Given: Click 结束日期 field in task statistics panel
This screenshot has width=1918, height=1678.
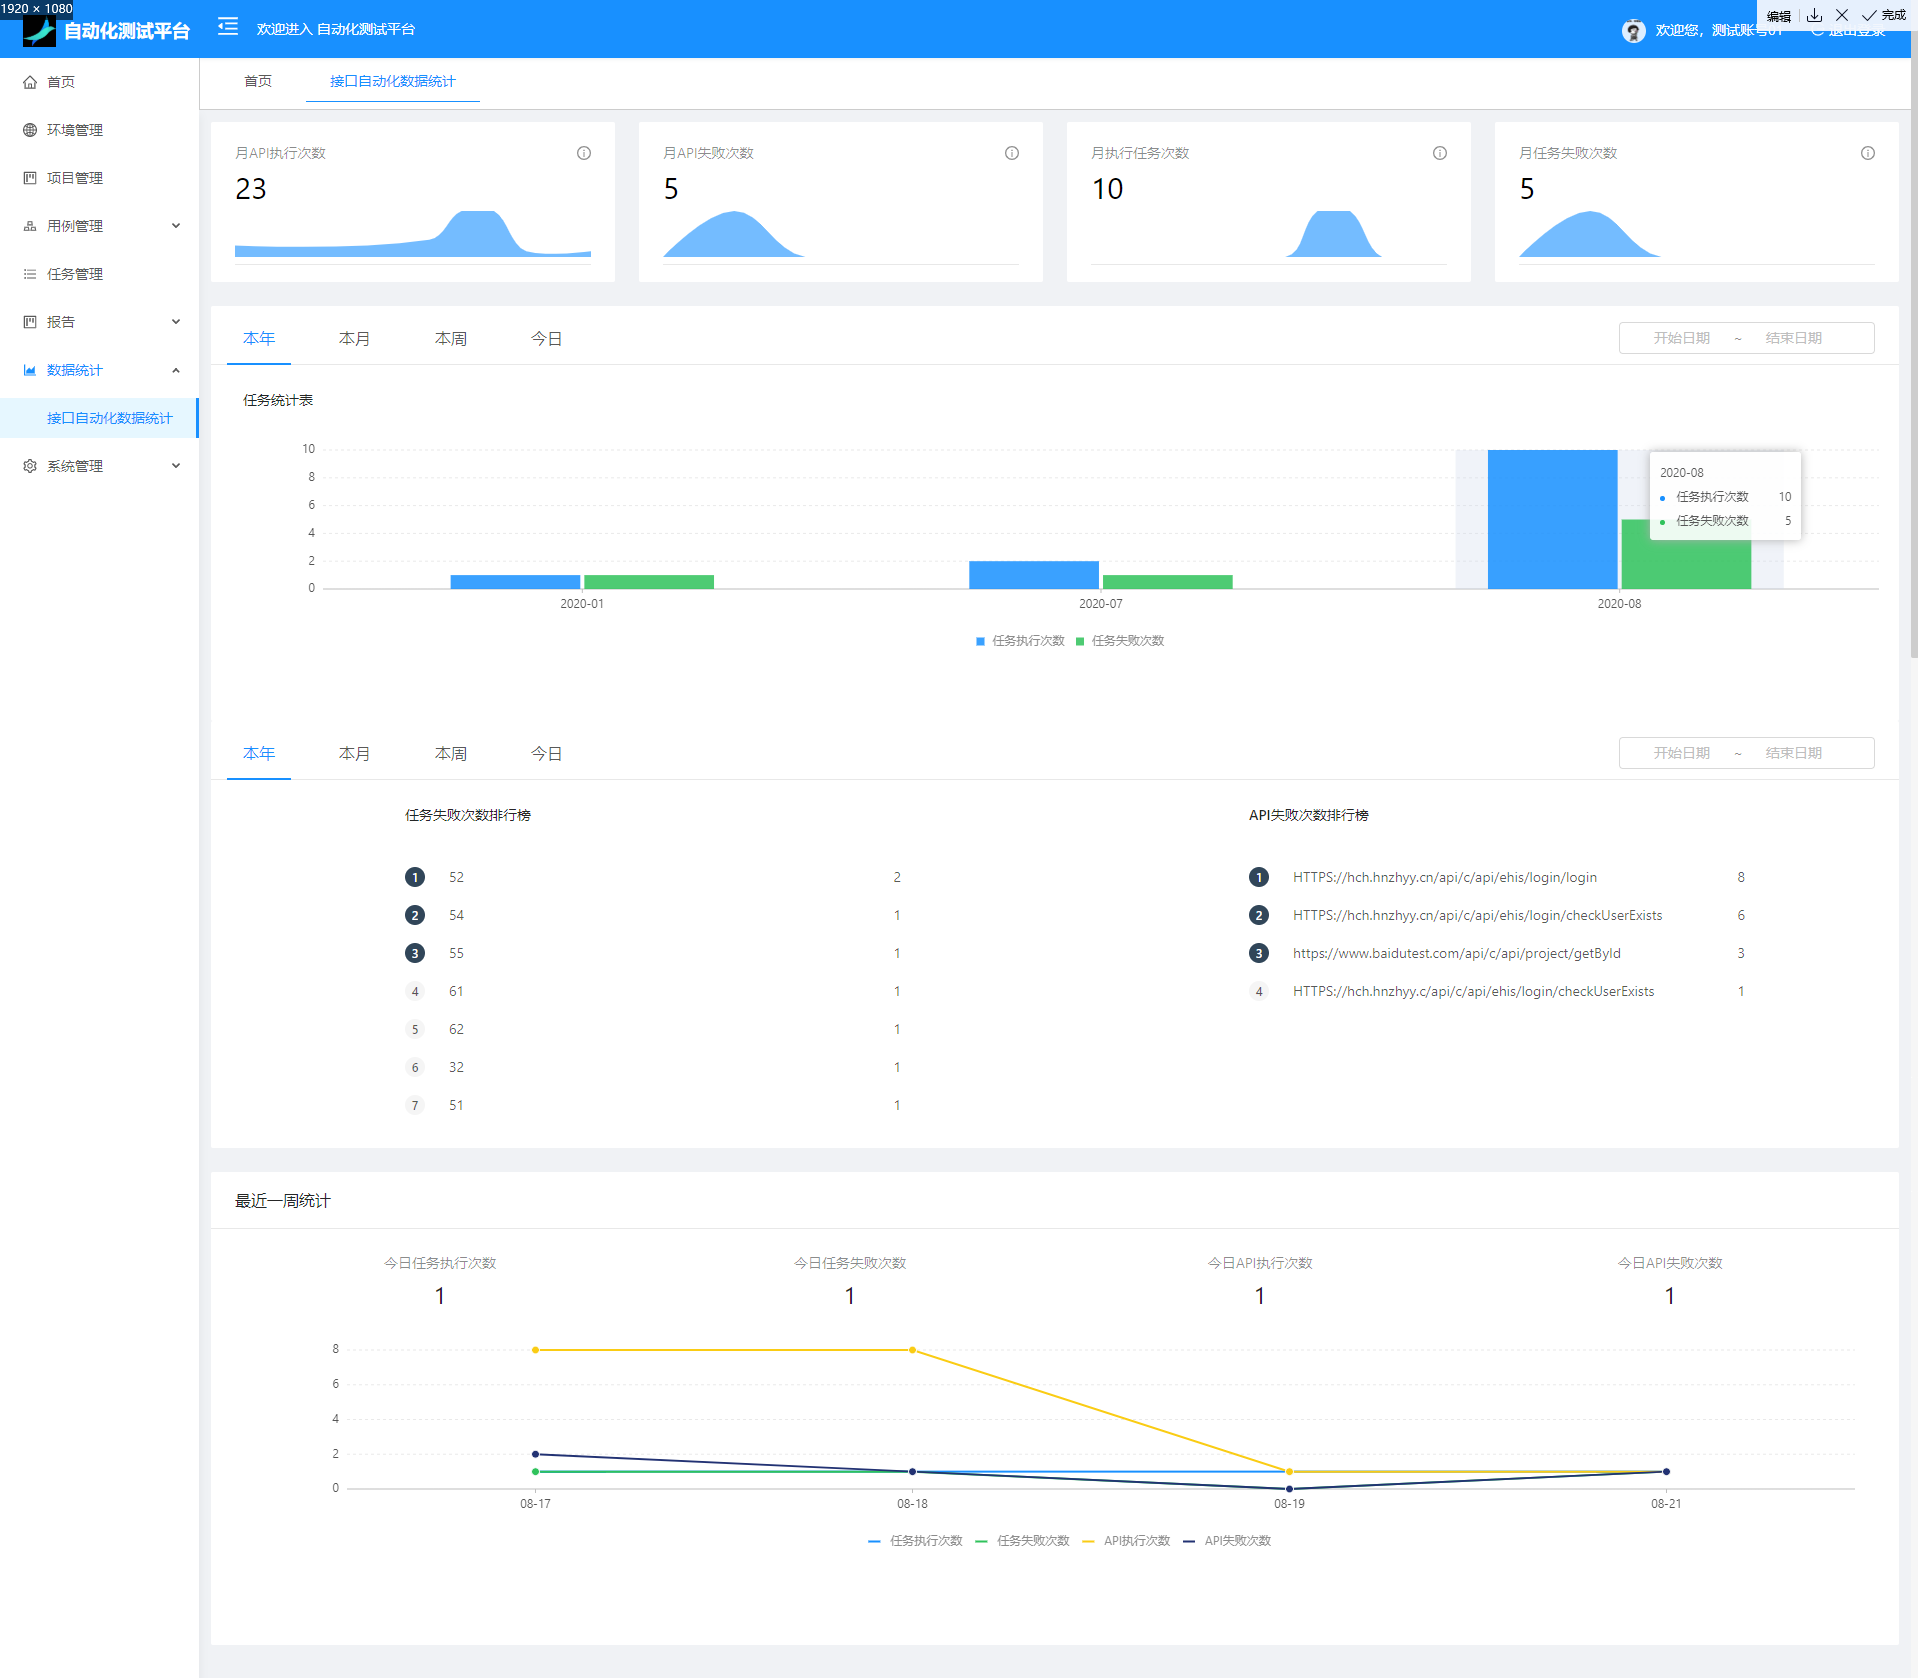Looking at the screenshot, I should click(1794, 338).
